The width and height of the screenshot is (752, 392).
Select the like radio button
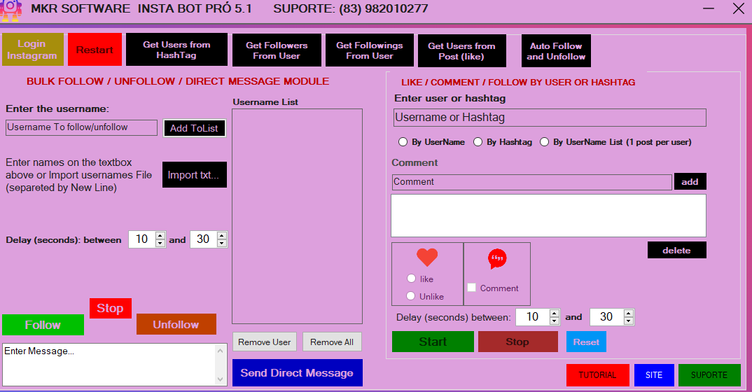coord(411,279)
